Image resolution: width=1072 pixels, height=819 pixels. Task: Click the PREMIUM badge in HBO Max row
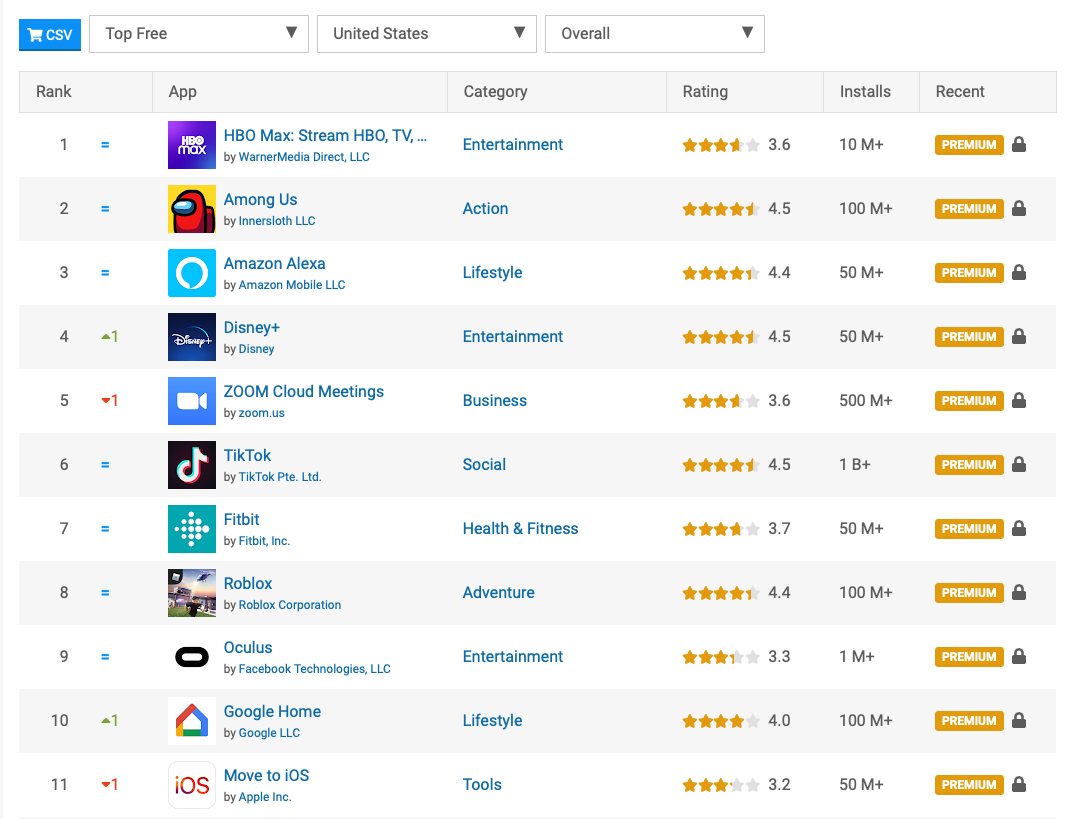(969, 145)
